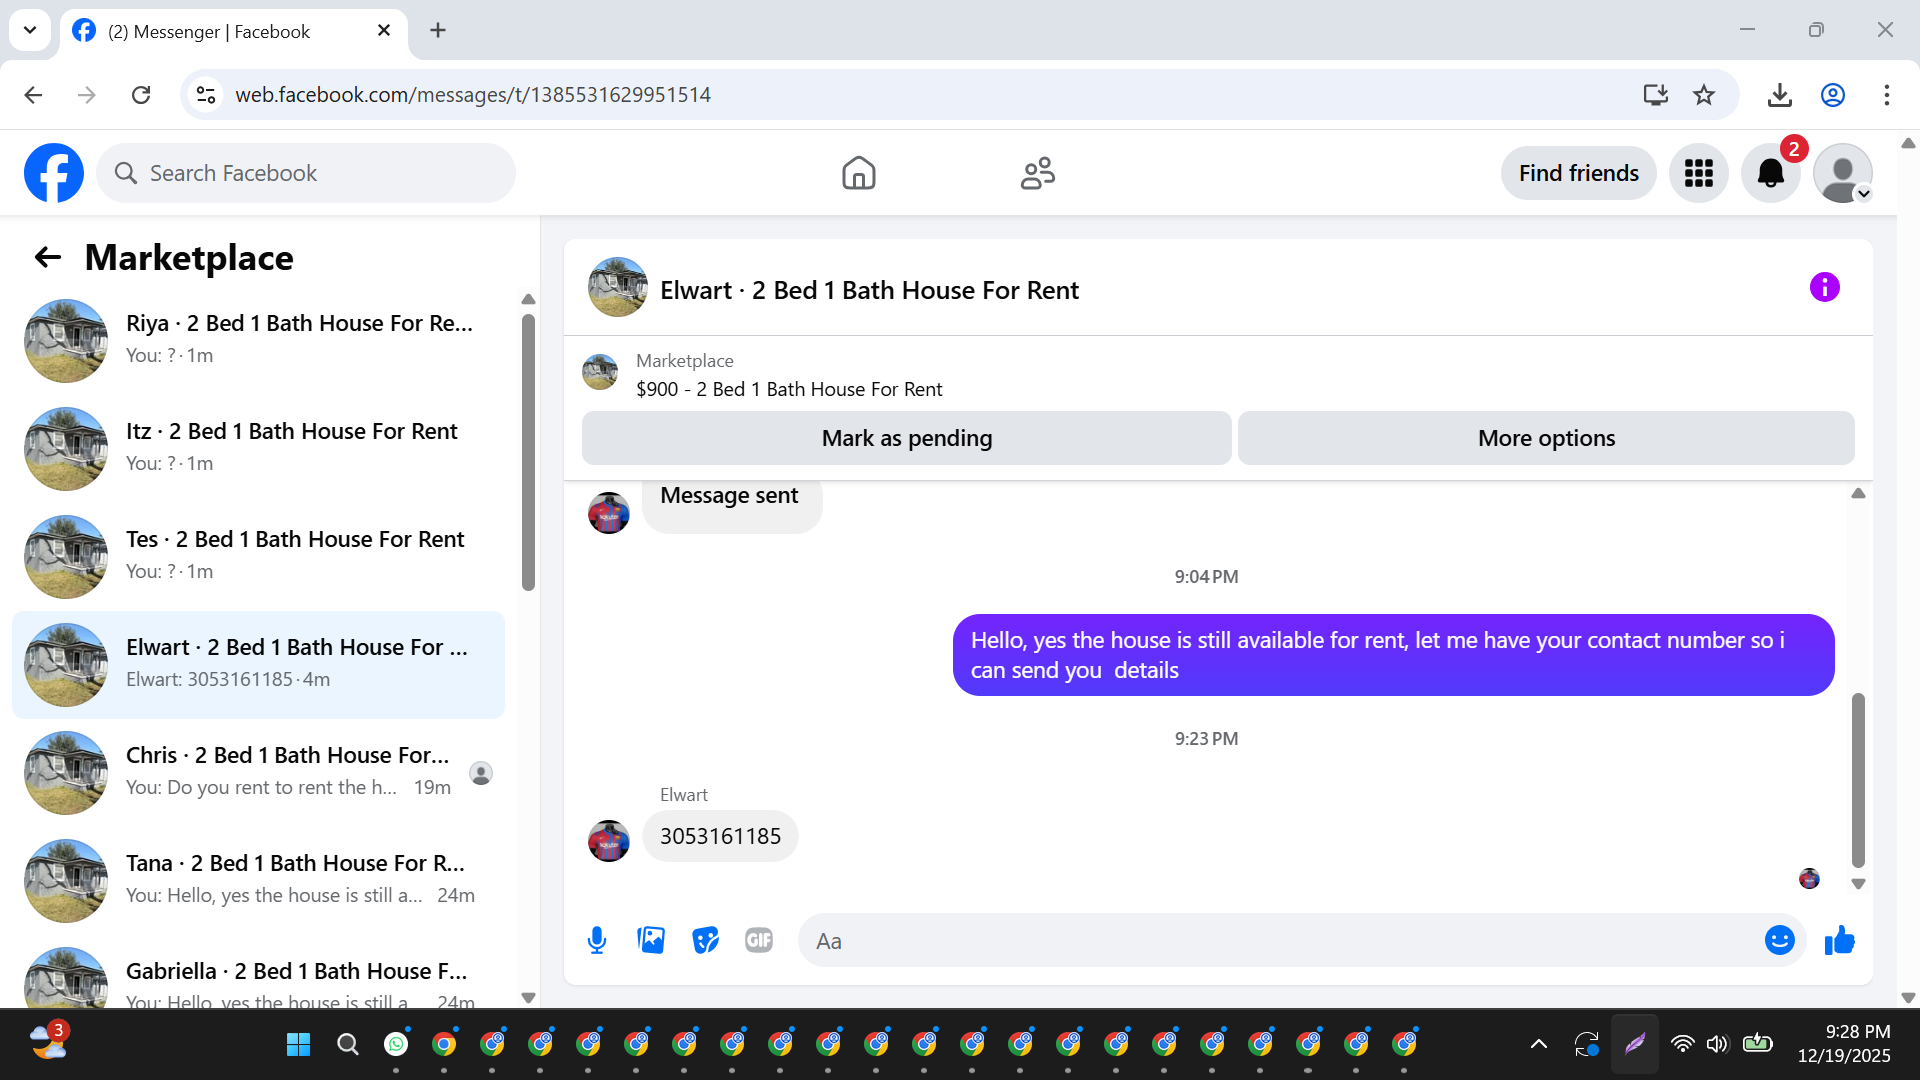This screenshot has width=1920, height=1080.
Task: Attach a photo using the image icon
Action: tap(651, 940)
